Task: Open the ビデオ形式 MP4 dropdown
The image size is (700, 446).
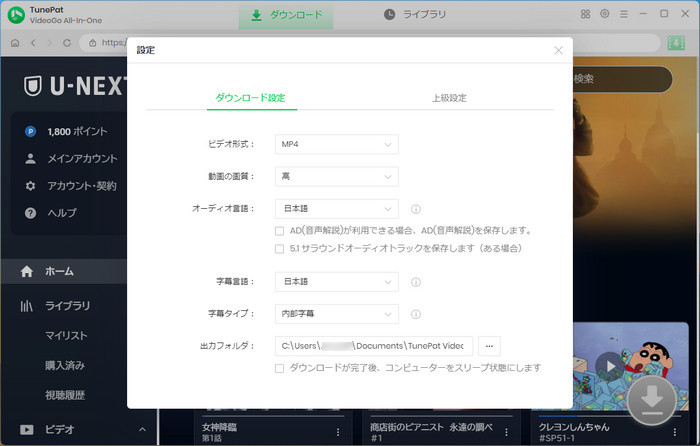Action: [337, 144]
